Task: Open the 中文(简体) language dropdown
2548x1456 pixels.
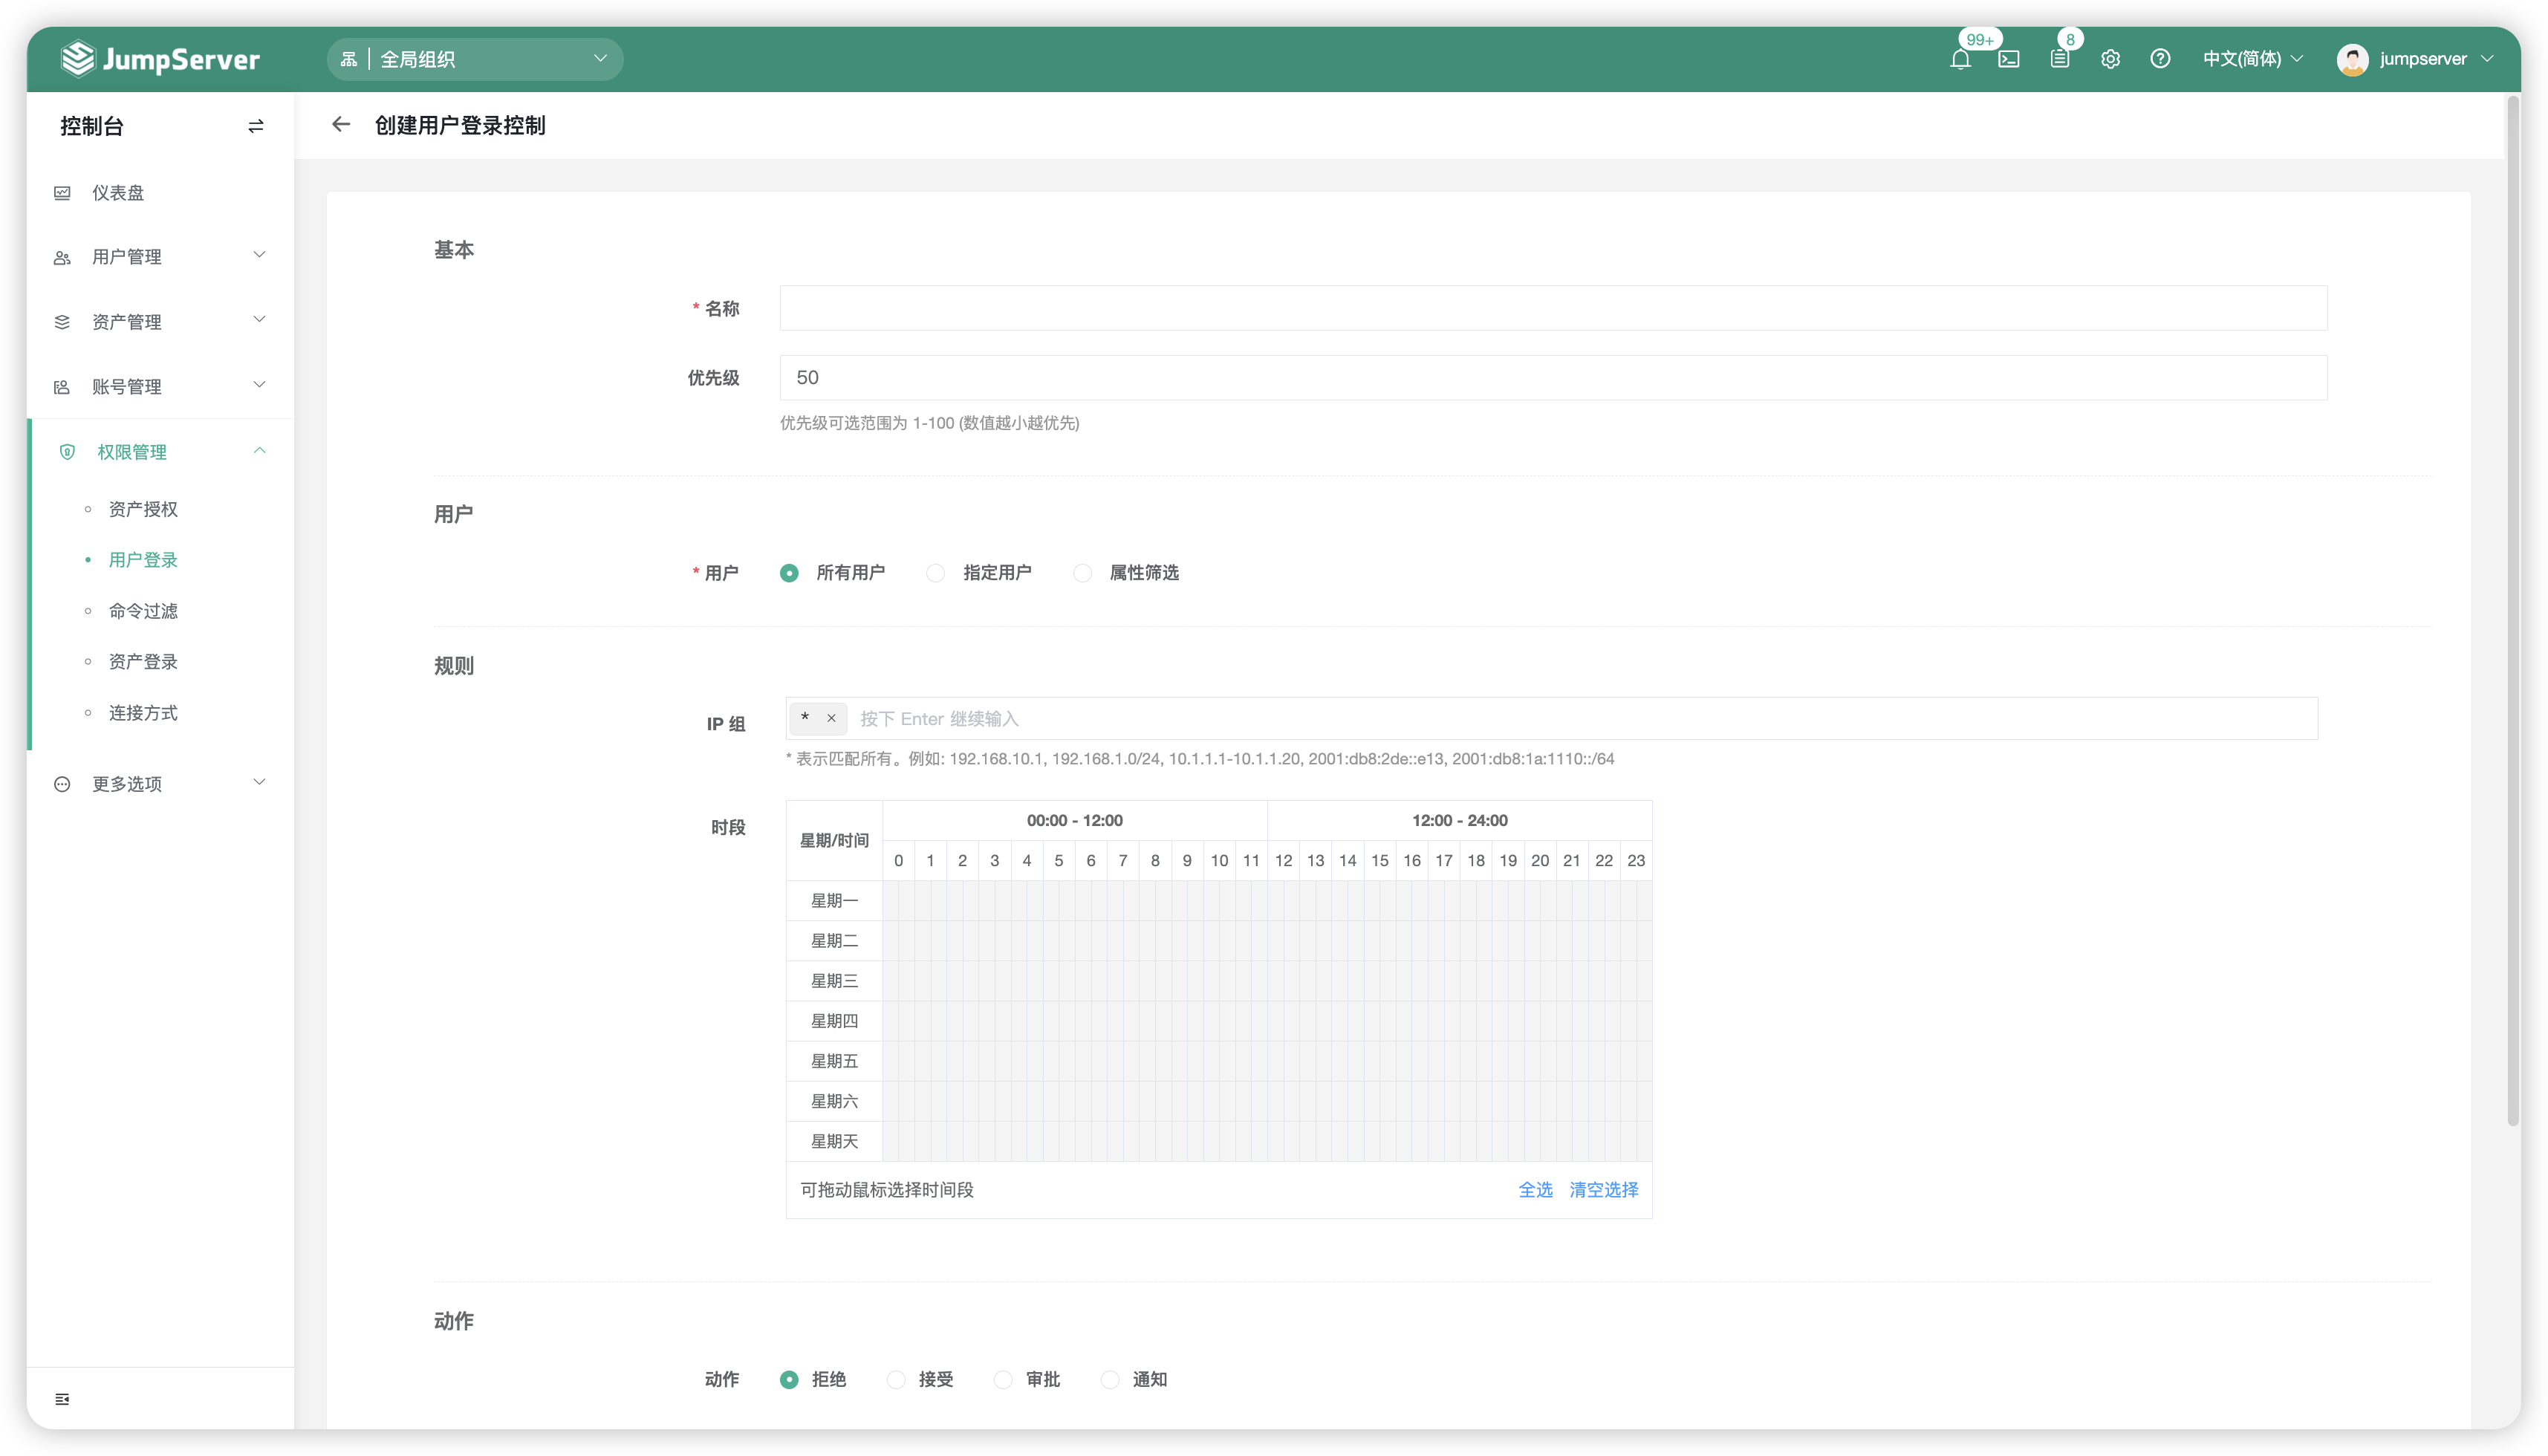Action: (2253, 59)
